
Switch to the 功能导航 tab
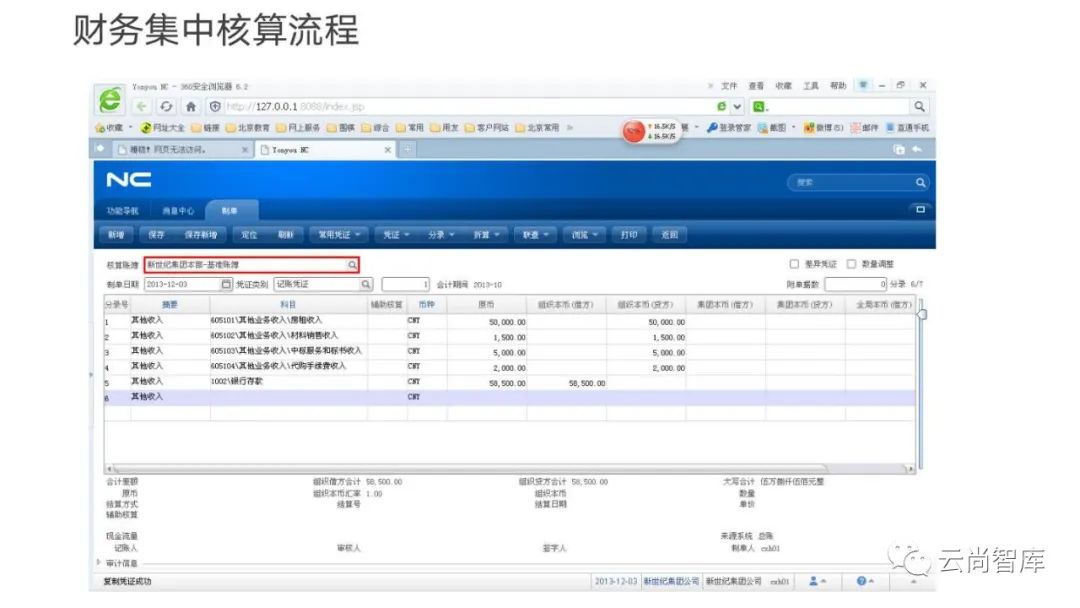[x=123, y=211]
